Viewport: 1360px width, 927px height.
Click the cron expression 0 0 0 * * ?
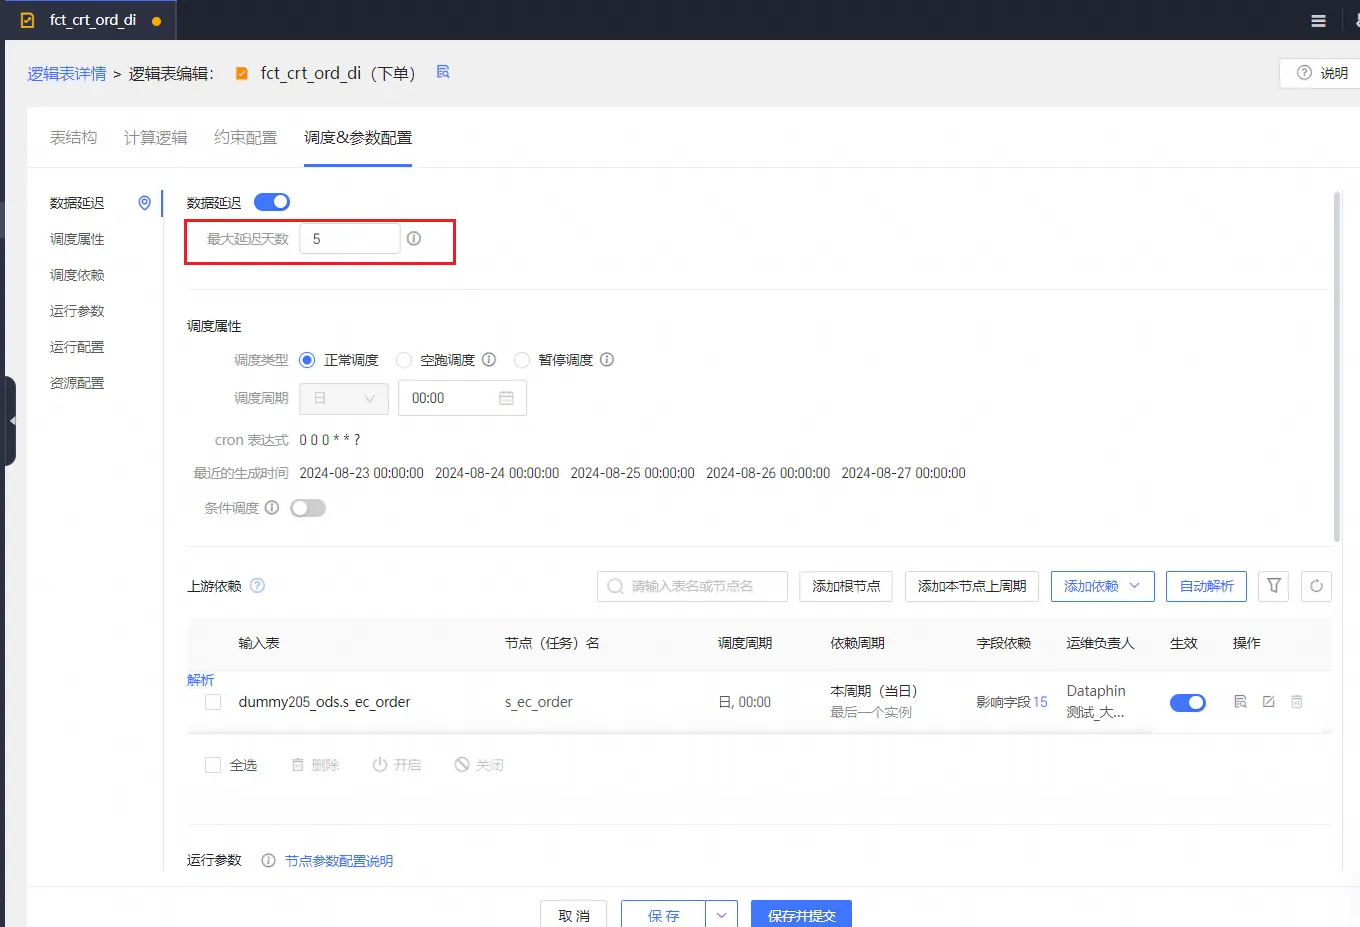(x=330, y=440)
